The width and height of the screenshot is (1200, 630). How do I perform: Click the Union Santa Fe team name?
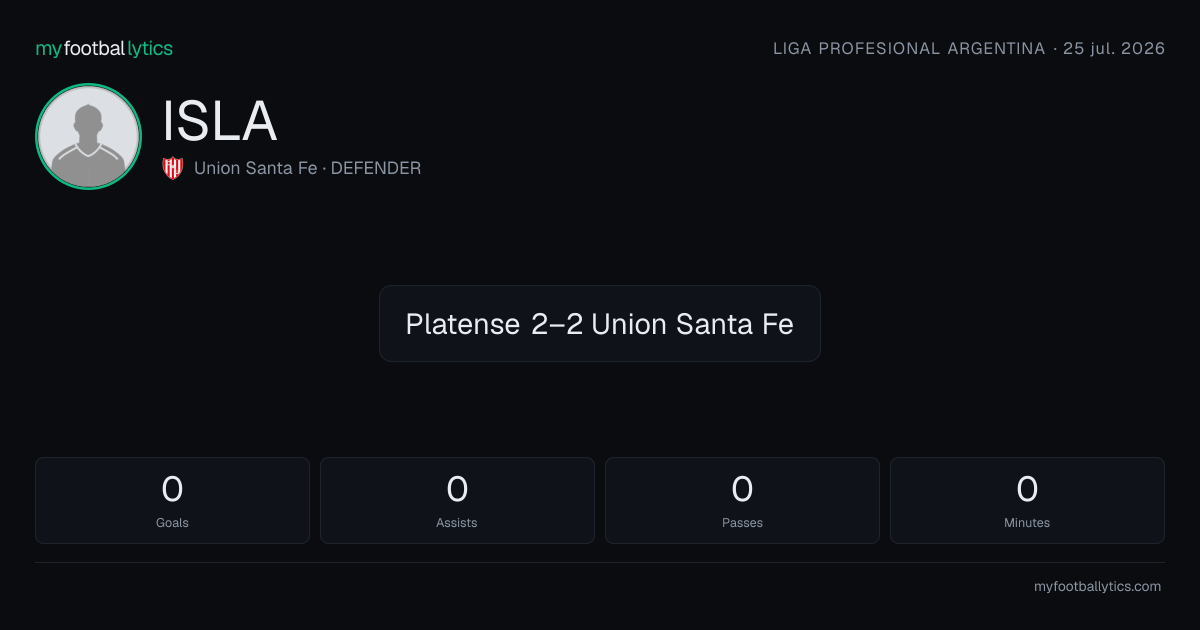point(255,168)
